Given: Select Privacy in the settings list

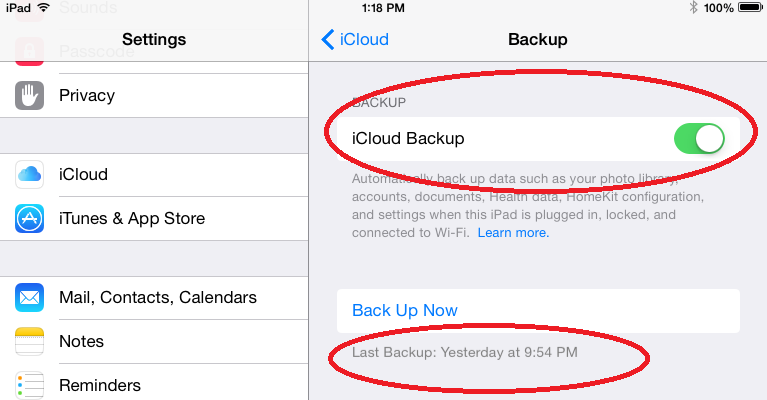Looking at the screenshot, I should click(x=87, y=96).
